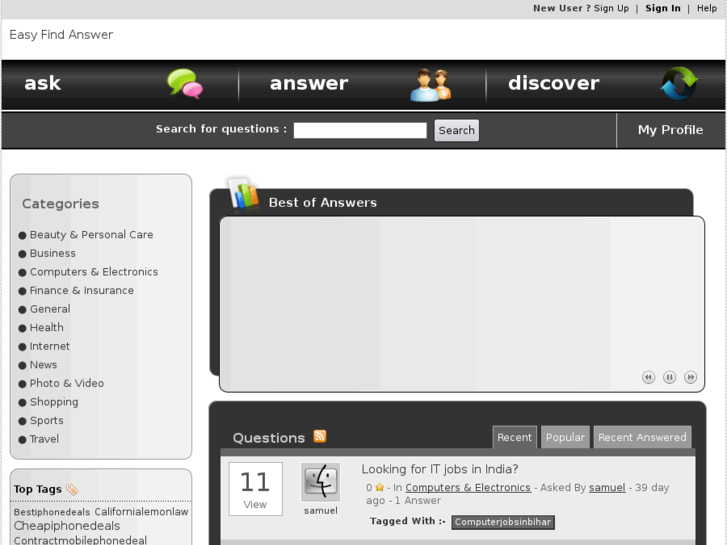Focus the Search for questions field
727x545 pixels.
coord(360,130)
